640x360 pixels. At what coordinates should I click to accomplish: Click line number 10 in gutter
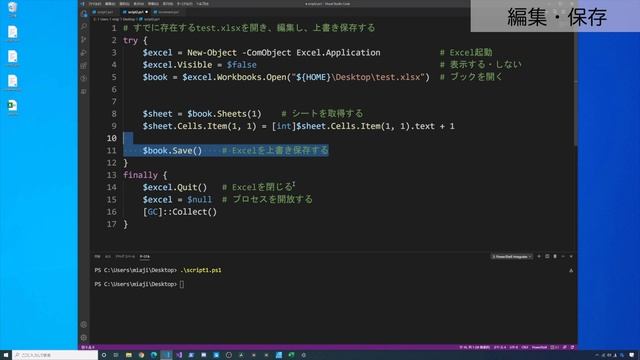coord(111,138)
